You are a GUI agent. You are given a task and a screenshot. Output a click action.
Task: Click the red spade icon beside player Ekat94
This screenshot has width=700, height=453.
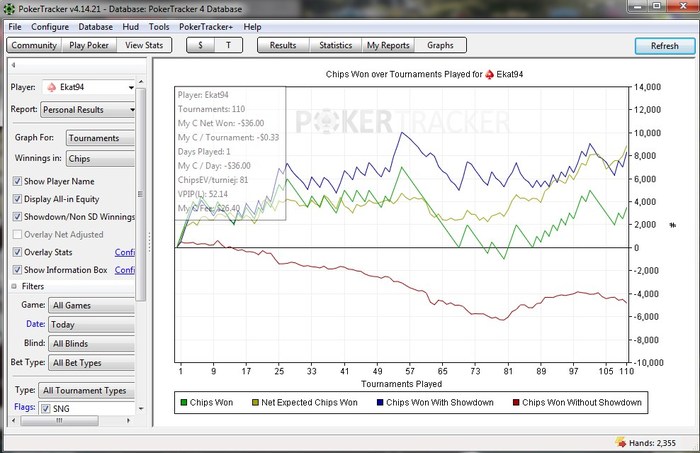click(52, 87)
